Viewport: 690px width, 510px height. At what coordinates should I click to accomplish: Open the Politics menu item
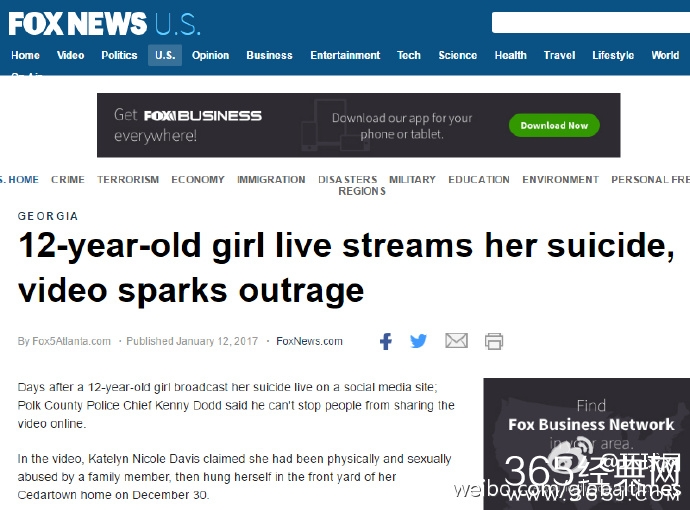[119, 55]
